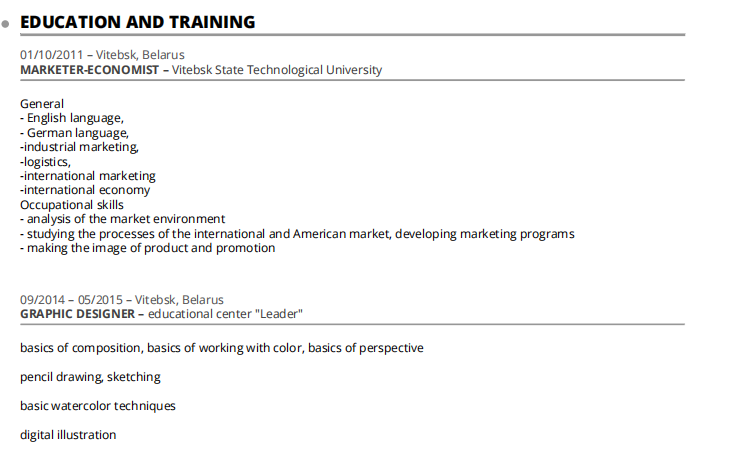Click the international economy line
This screenshot has height=450, width=740.
[86, 190]
